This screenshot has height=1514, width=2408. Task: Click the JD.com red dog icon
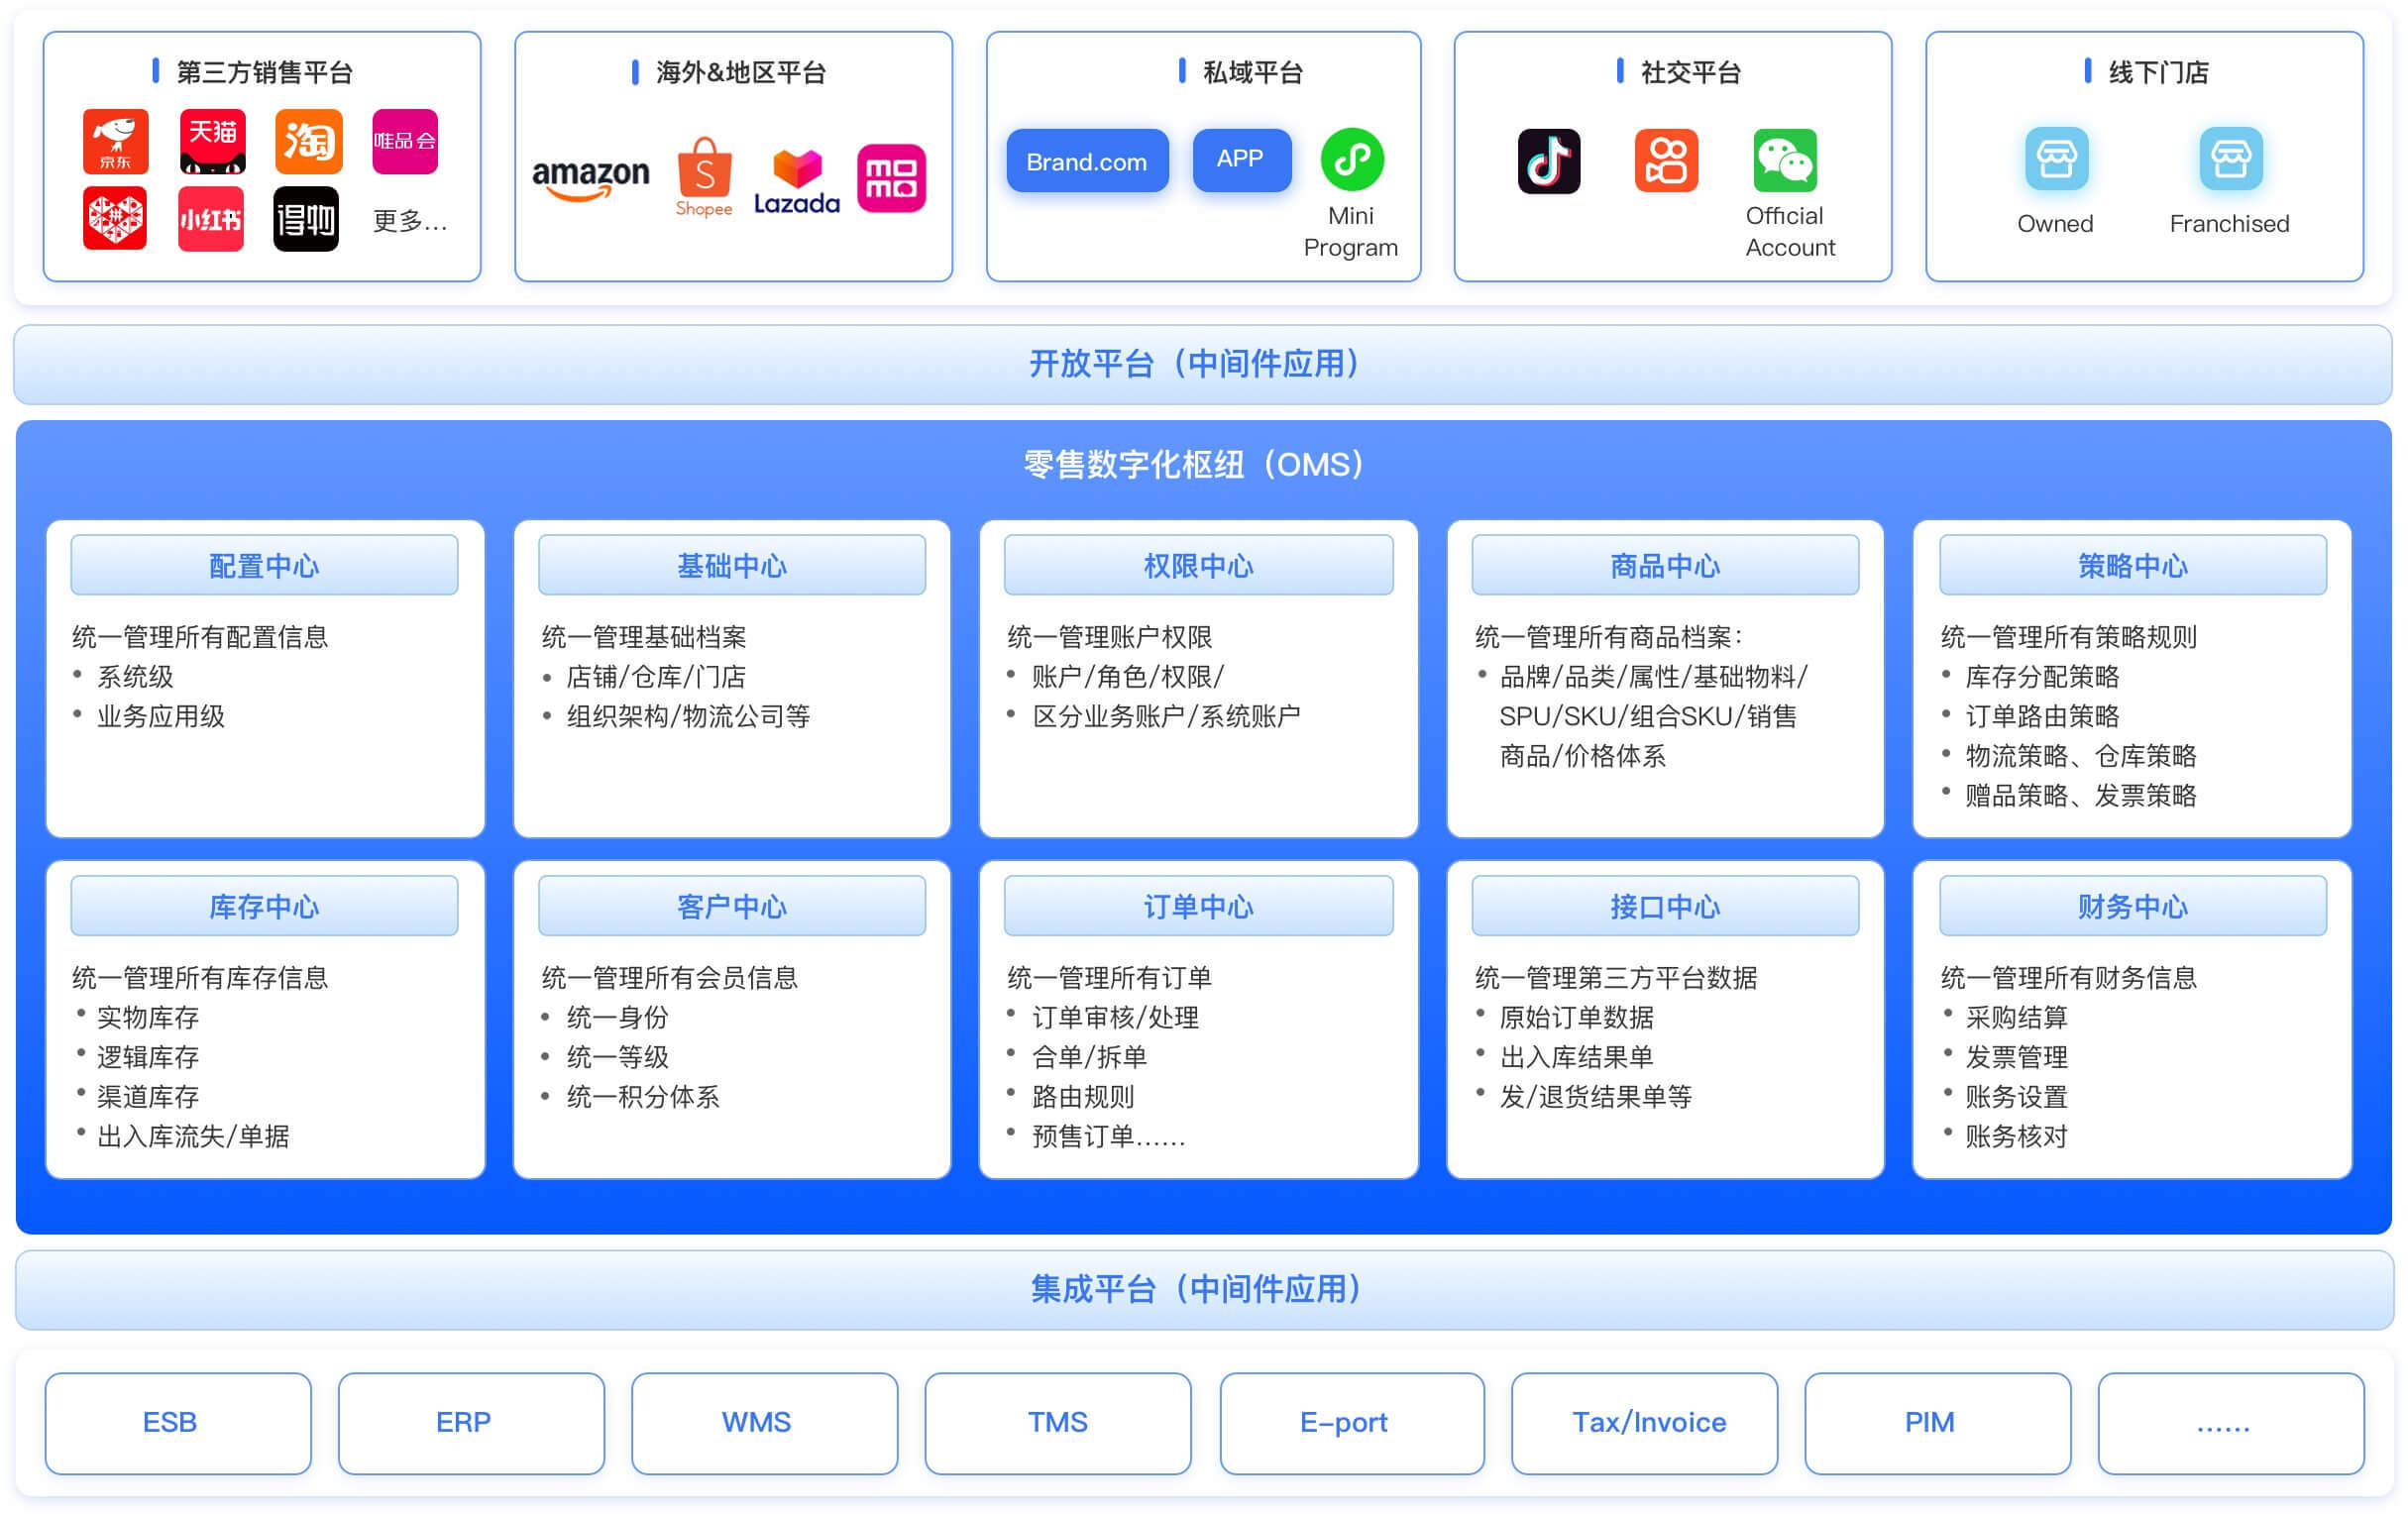[x=116, y=141]
